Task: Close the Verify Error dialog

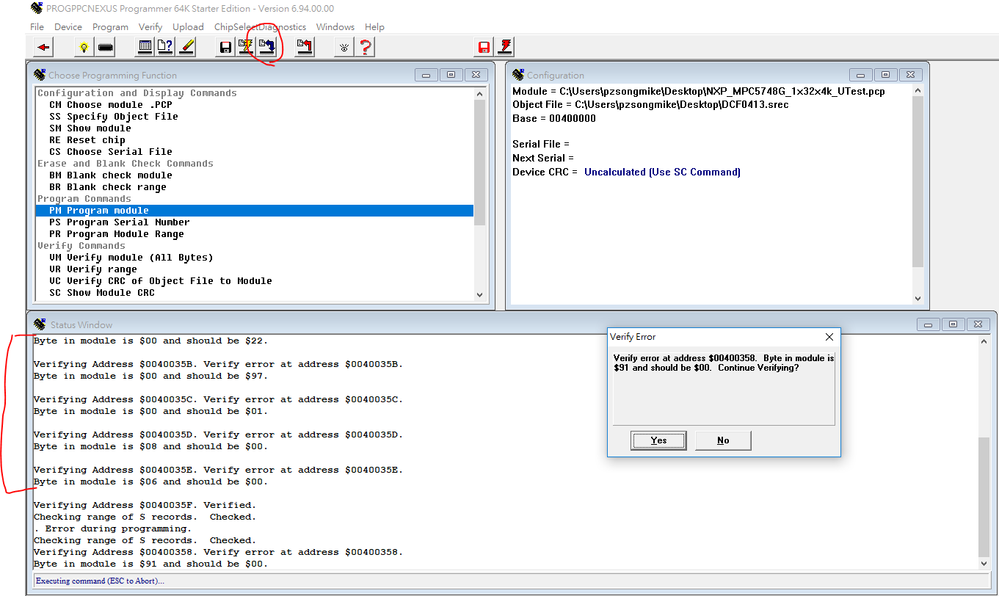Action: pyautogui.click(x=829, y=337)
